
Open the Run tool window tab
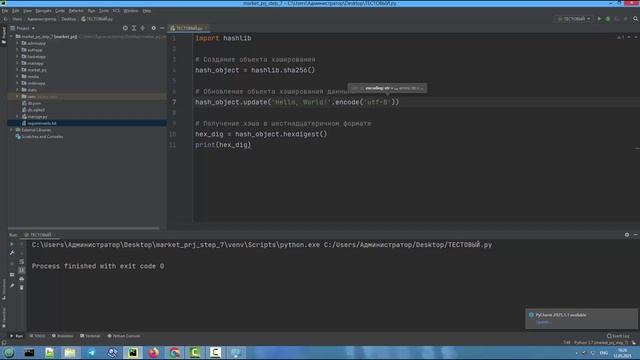16,336
